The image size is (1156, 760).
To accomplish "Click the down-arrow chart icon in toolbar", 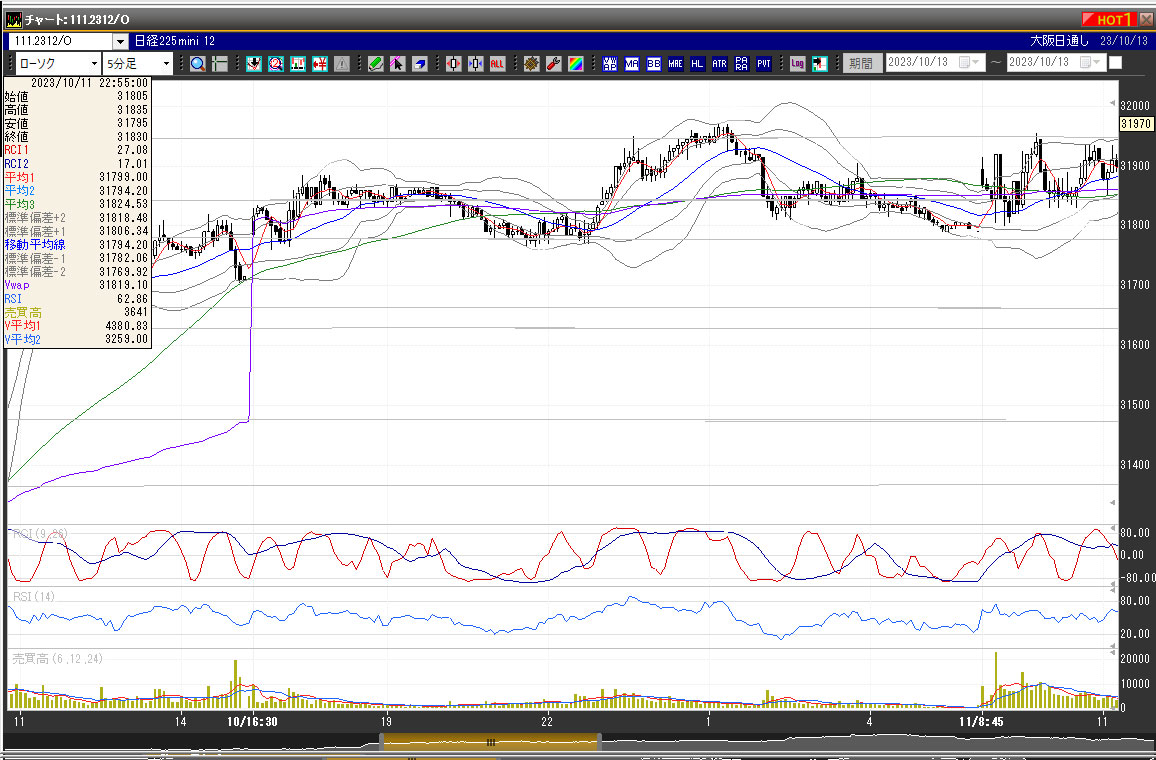I will 254,64.
